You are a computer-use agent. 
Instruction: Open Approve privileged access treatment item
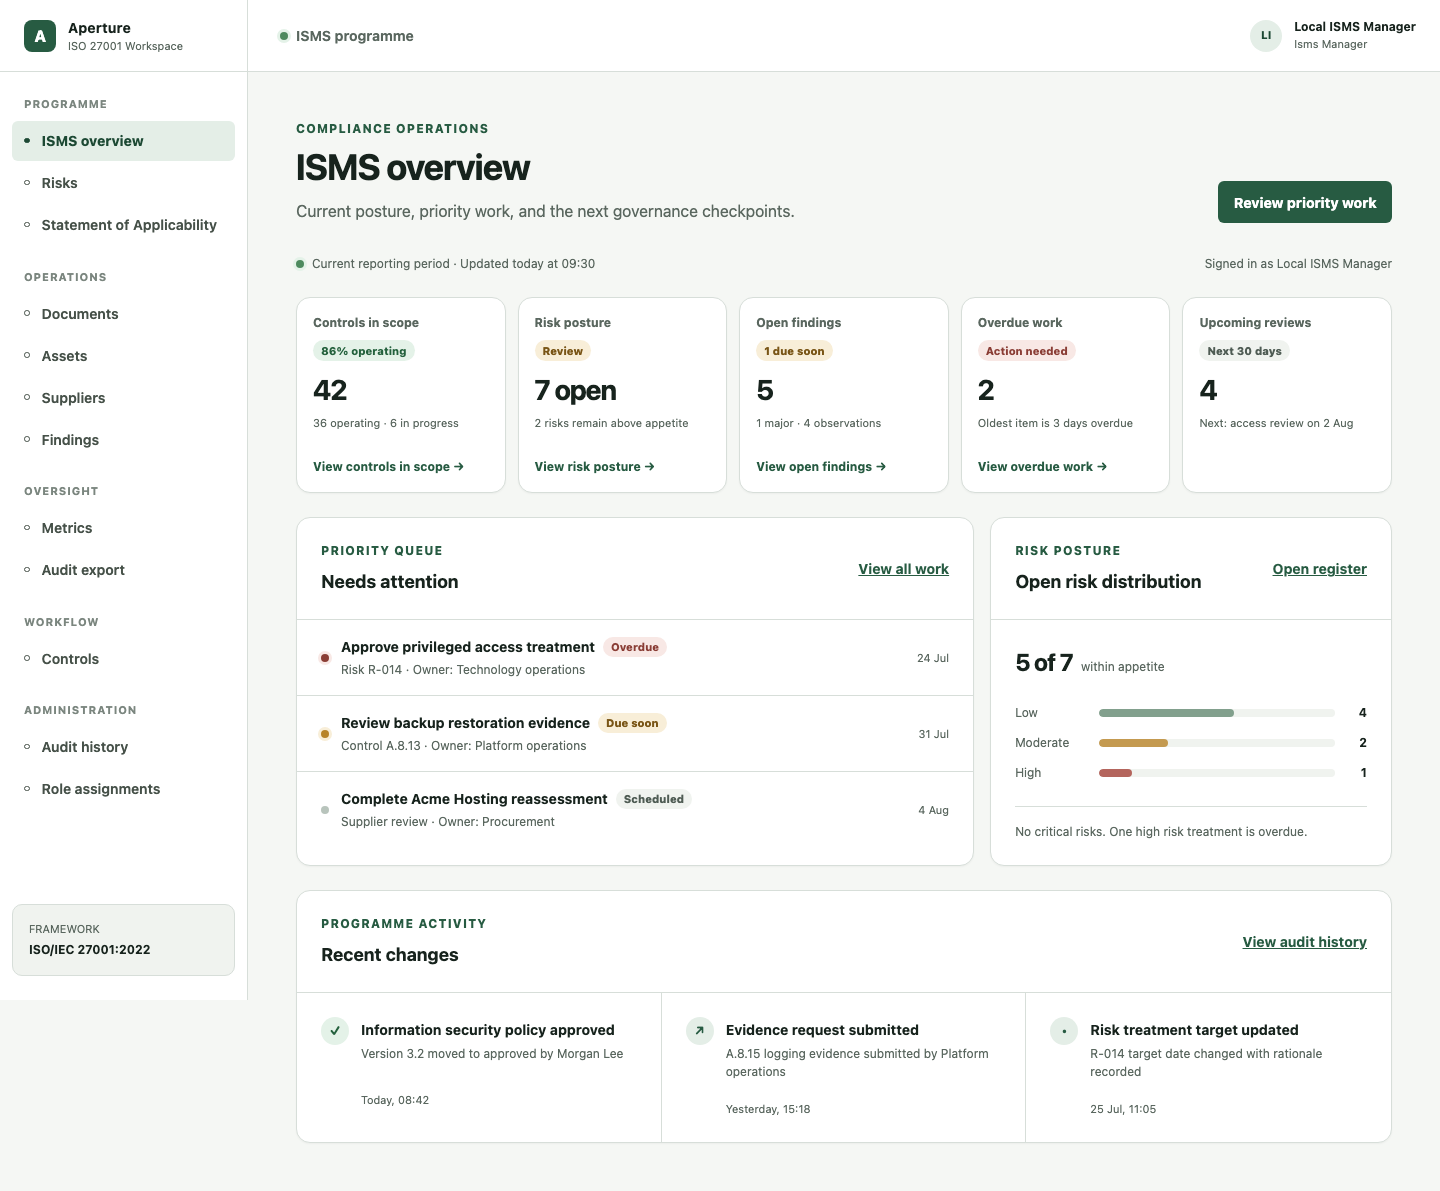[635, 658]
